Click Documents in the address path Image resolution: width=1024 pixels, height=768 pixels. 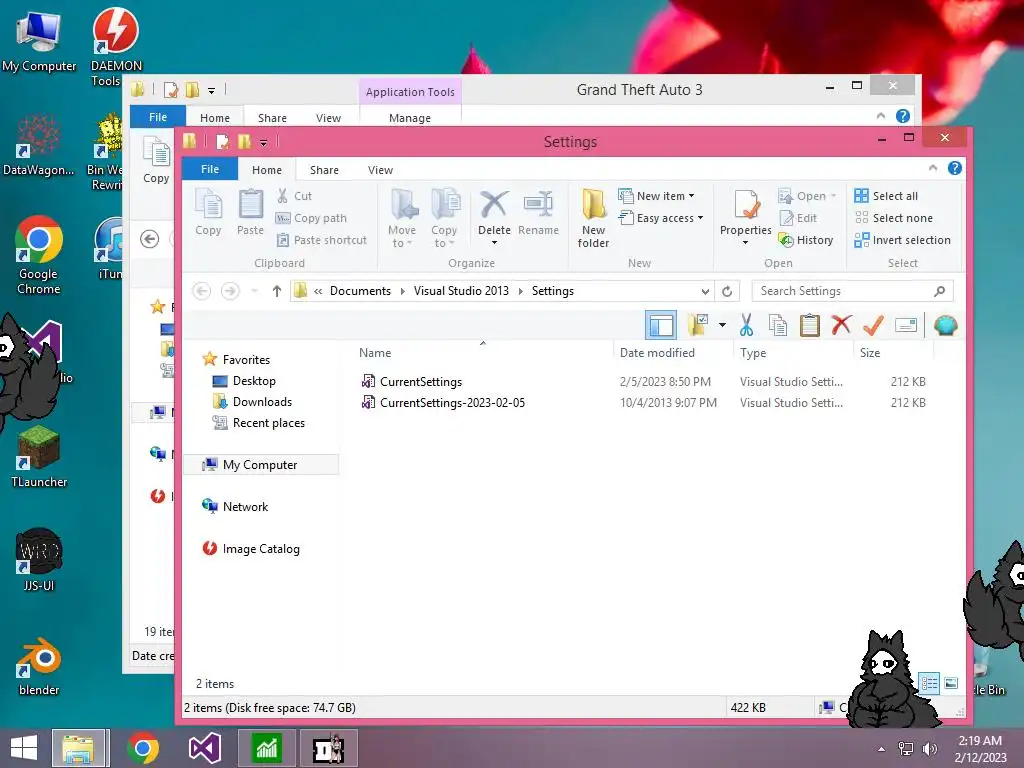point(360,291)
